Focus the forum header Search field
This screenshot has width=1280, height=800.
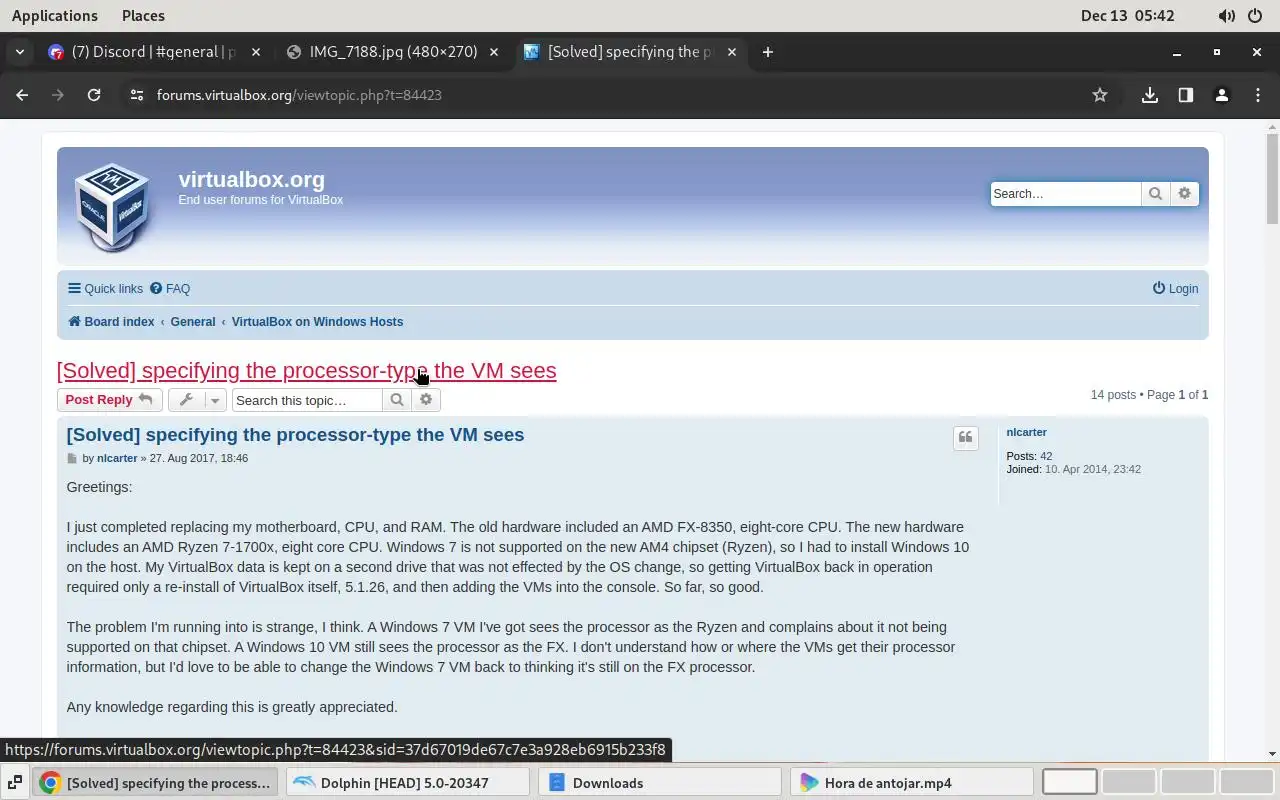tap(1065, 194)
